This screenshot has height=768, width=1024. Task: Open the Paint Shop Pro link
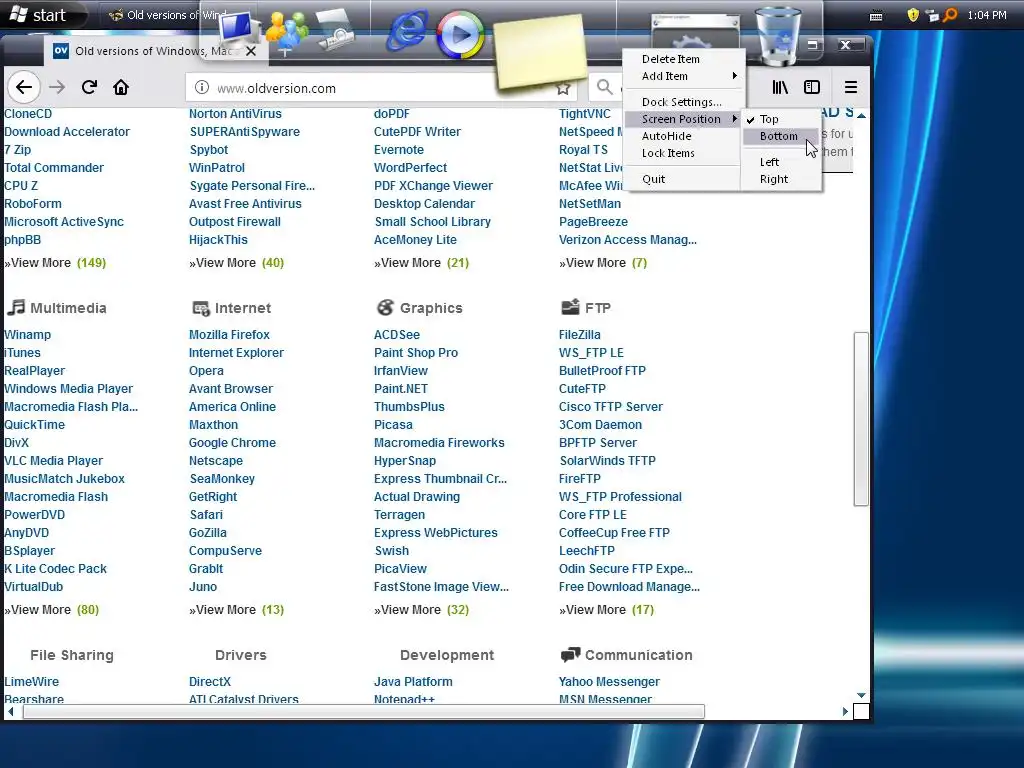coord(415,353)
